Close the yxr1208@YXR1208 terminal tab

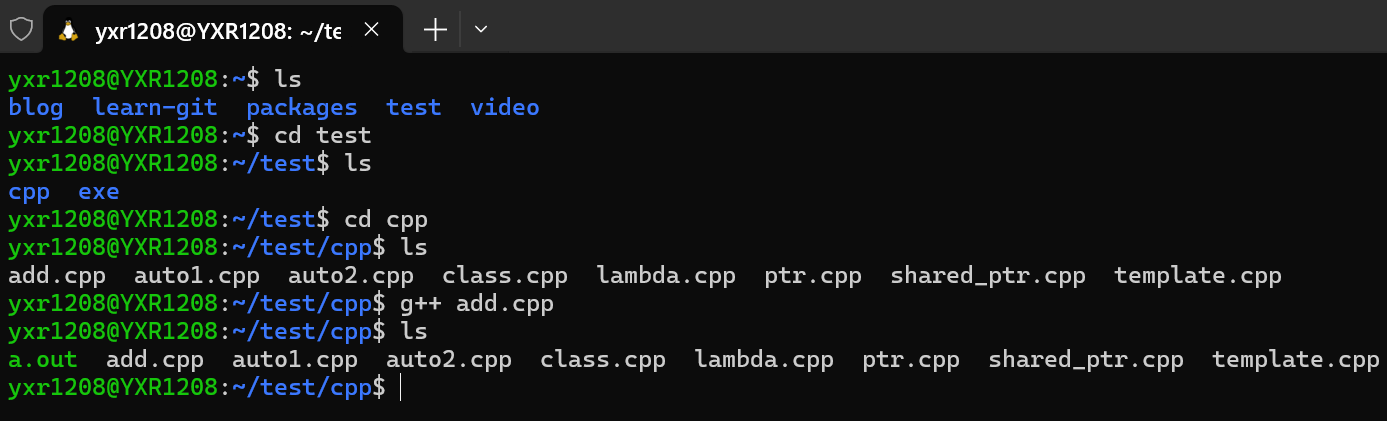[371, 30]
